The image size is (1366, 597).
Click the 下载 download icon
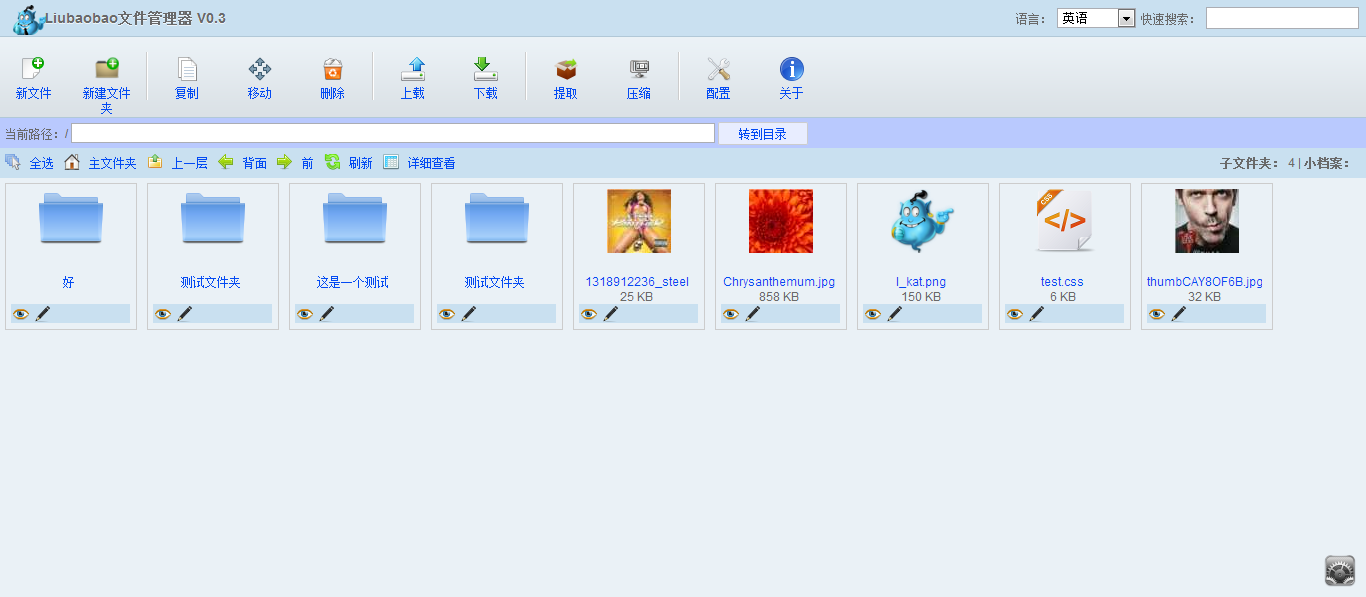(x=486, y=69)
